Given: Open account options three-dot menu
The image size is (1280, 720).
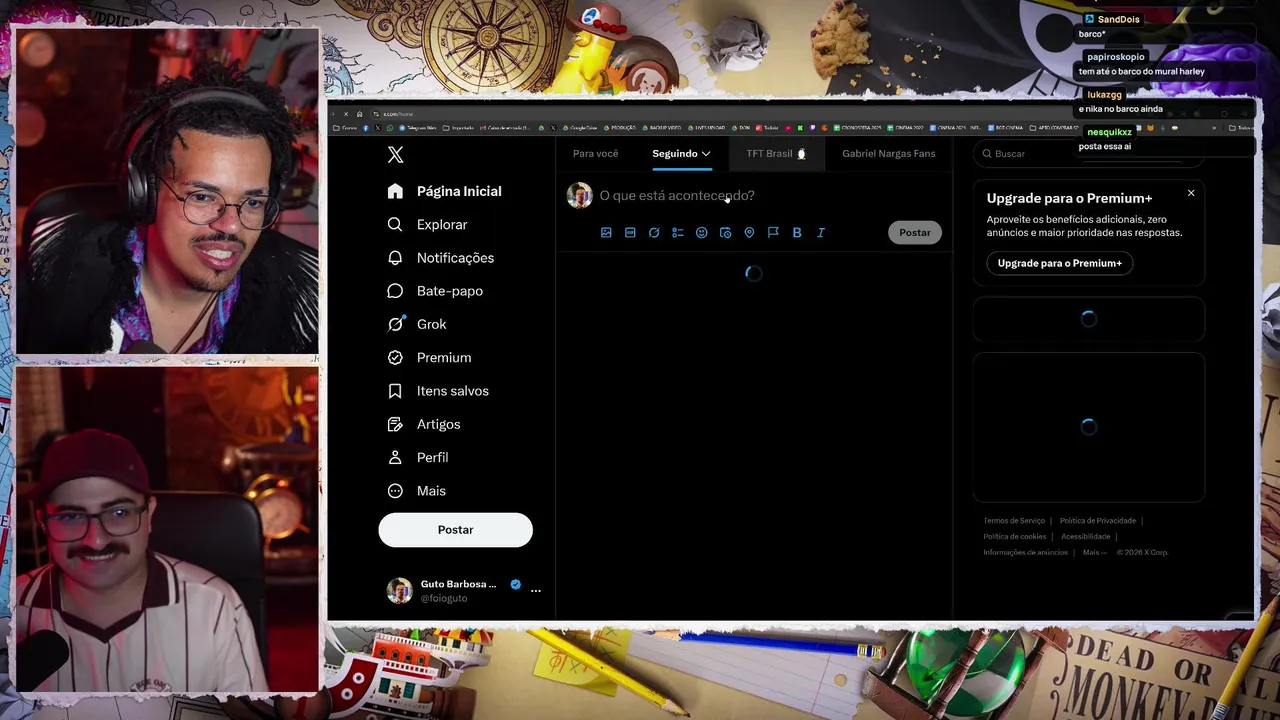Looking at the screenshot, I should click(x=536, y=591).
